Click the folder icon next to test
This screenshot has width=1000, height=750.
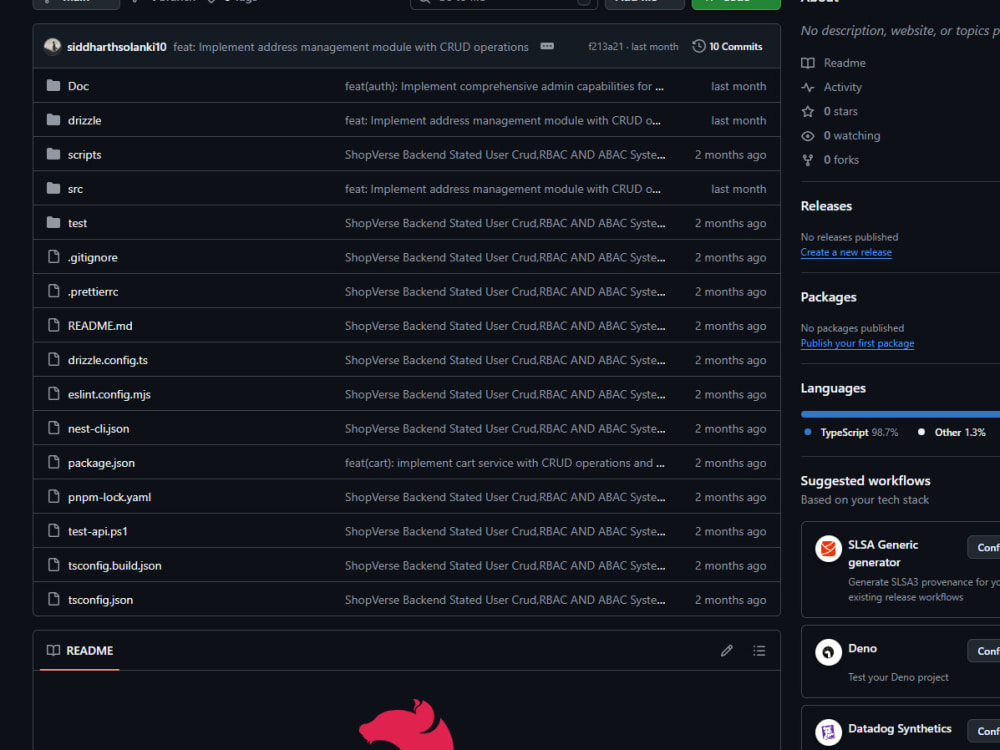point(54,223)
